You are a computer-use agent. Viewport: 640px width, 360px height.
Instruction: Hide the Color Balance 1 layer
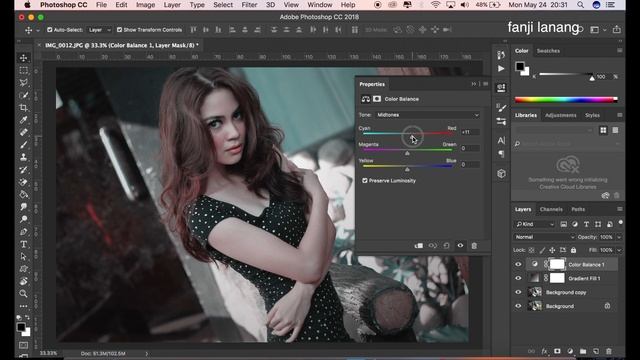point(518,264)
